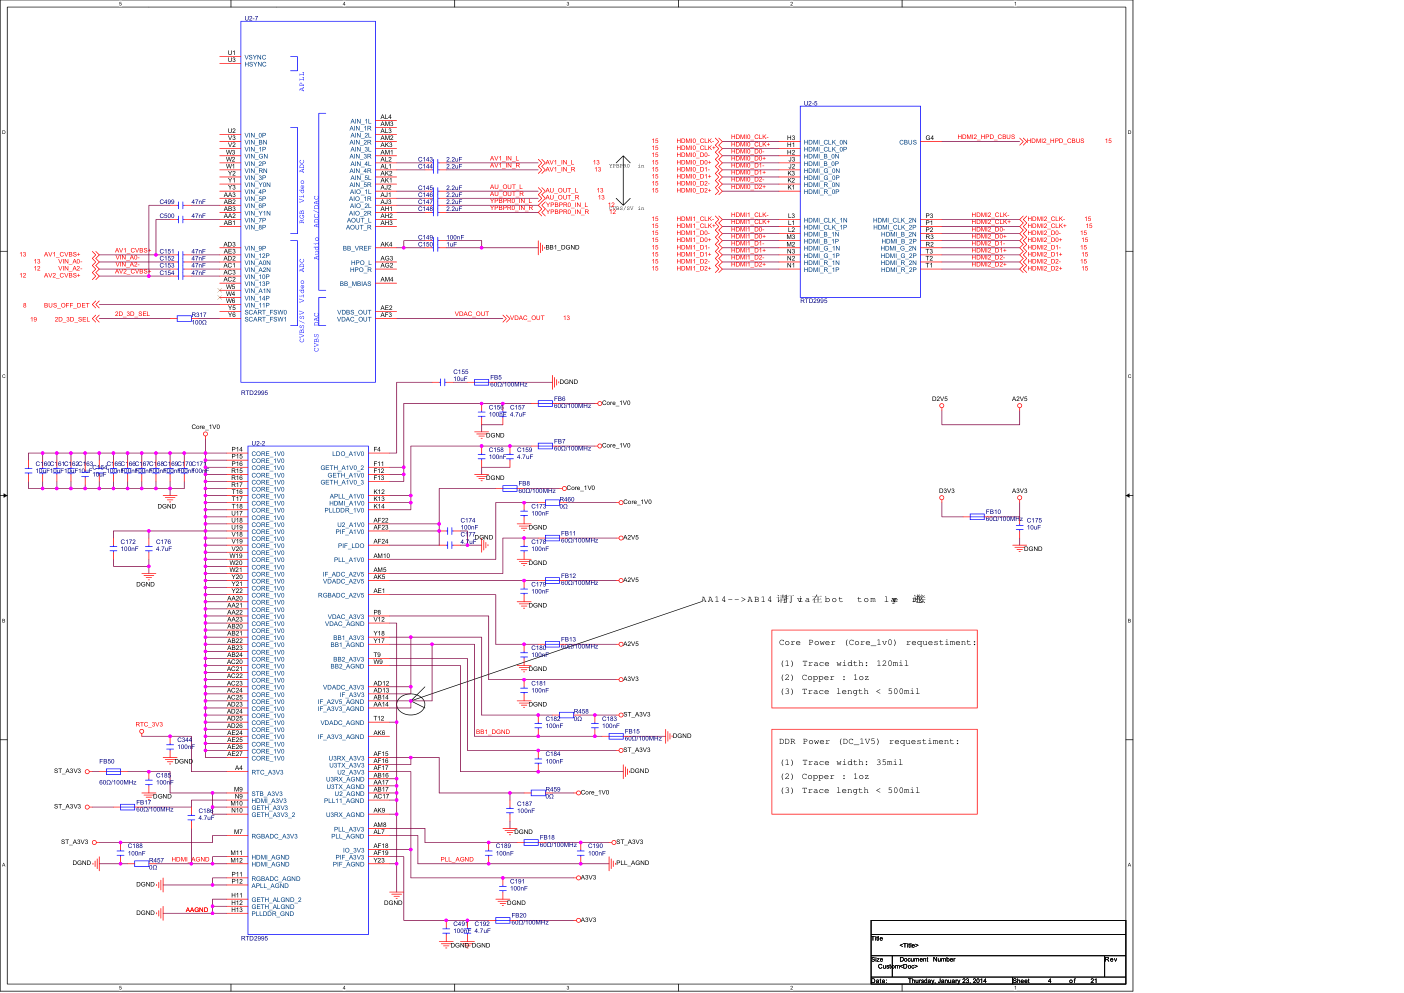The height and width of the screenshot is (993, 1404).
Task: Click the RTC_3V3 power symbol
Action: coord(142,731)
